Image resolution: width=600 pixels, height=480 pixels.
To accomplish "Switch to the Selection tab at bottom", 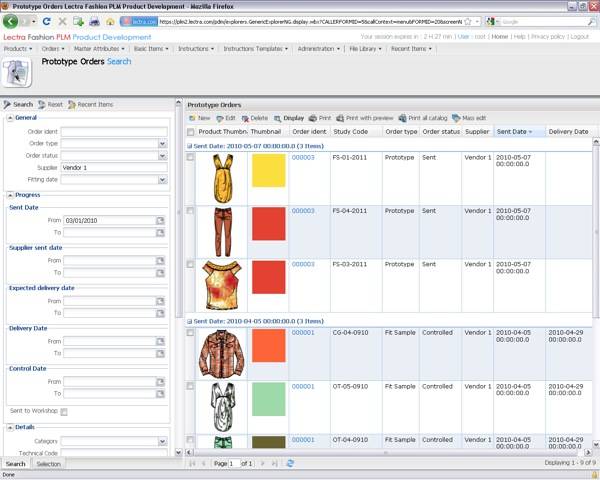I will (x=49, y=464).
